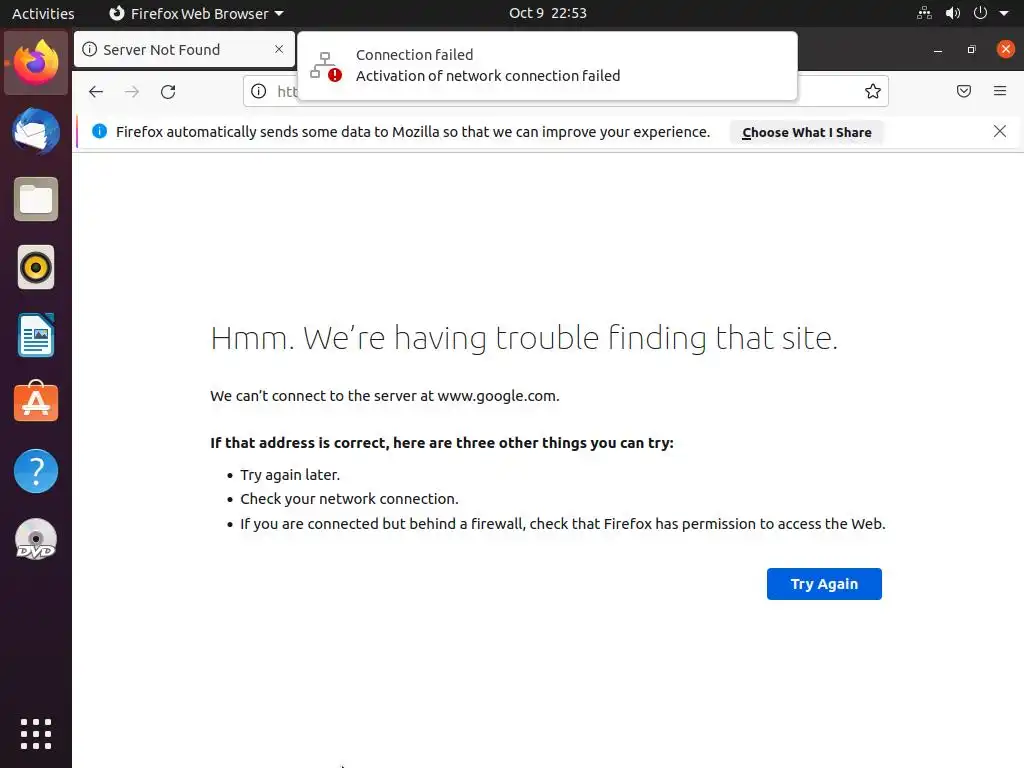Screen dimensions: 1024x768
Task: Click the power icon in top bar
Action: (x=980, y=13)
